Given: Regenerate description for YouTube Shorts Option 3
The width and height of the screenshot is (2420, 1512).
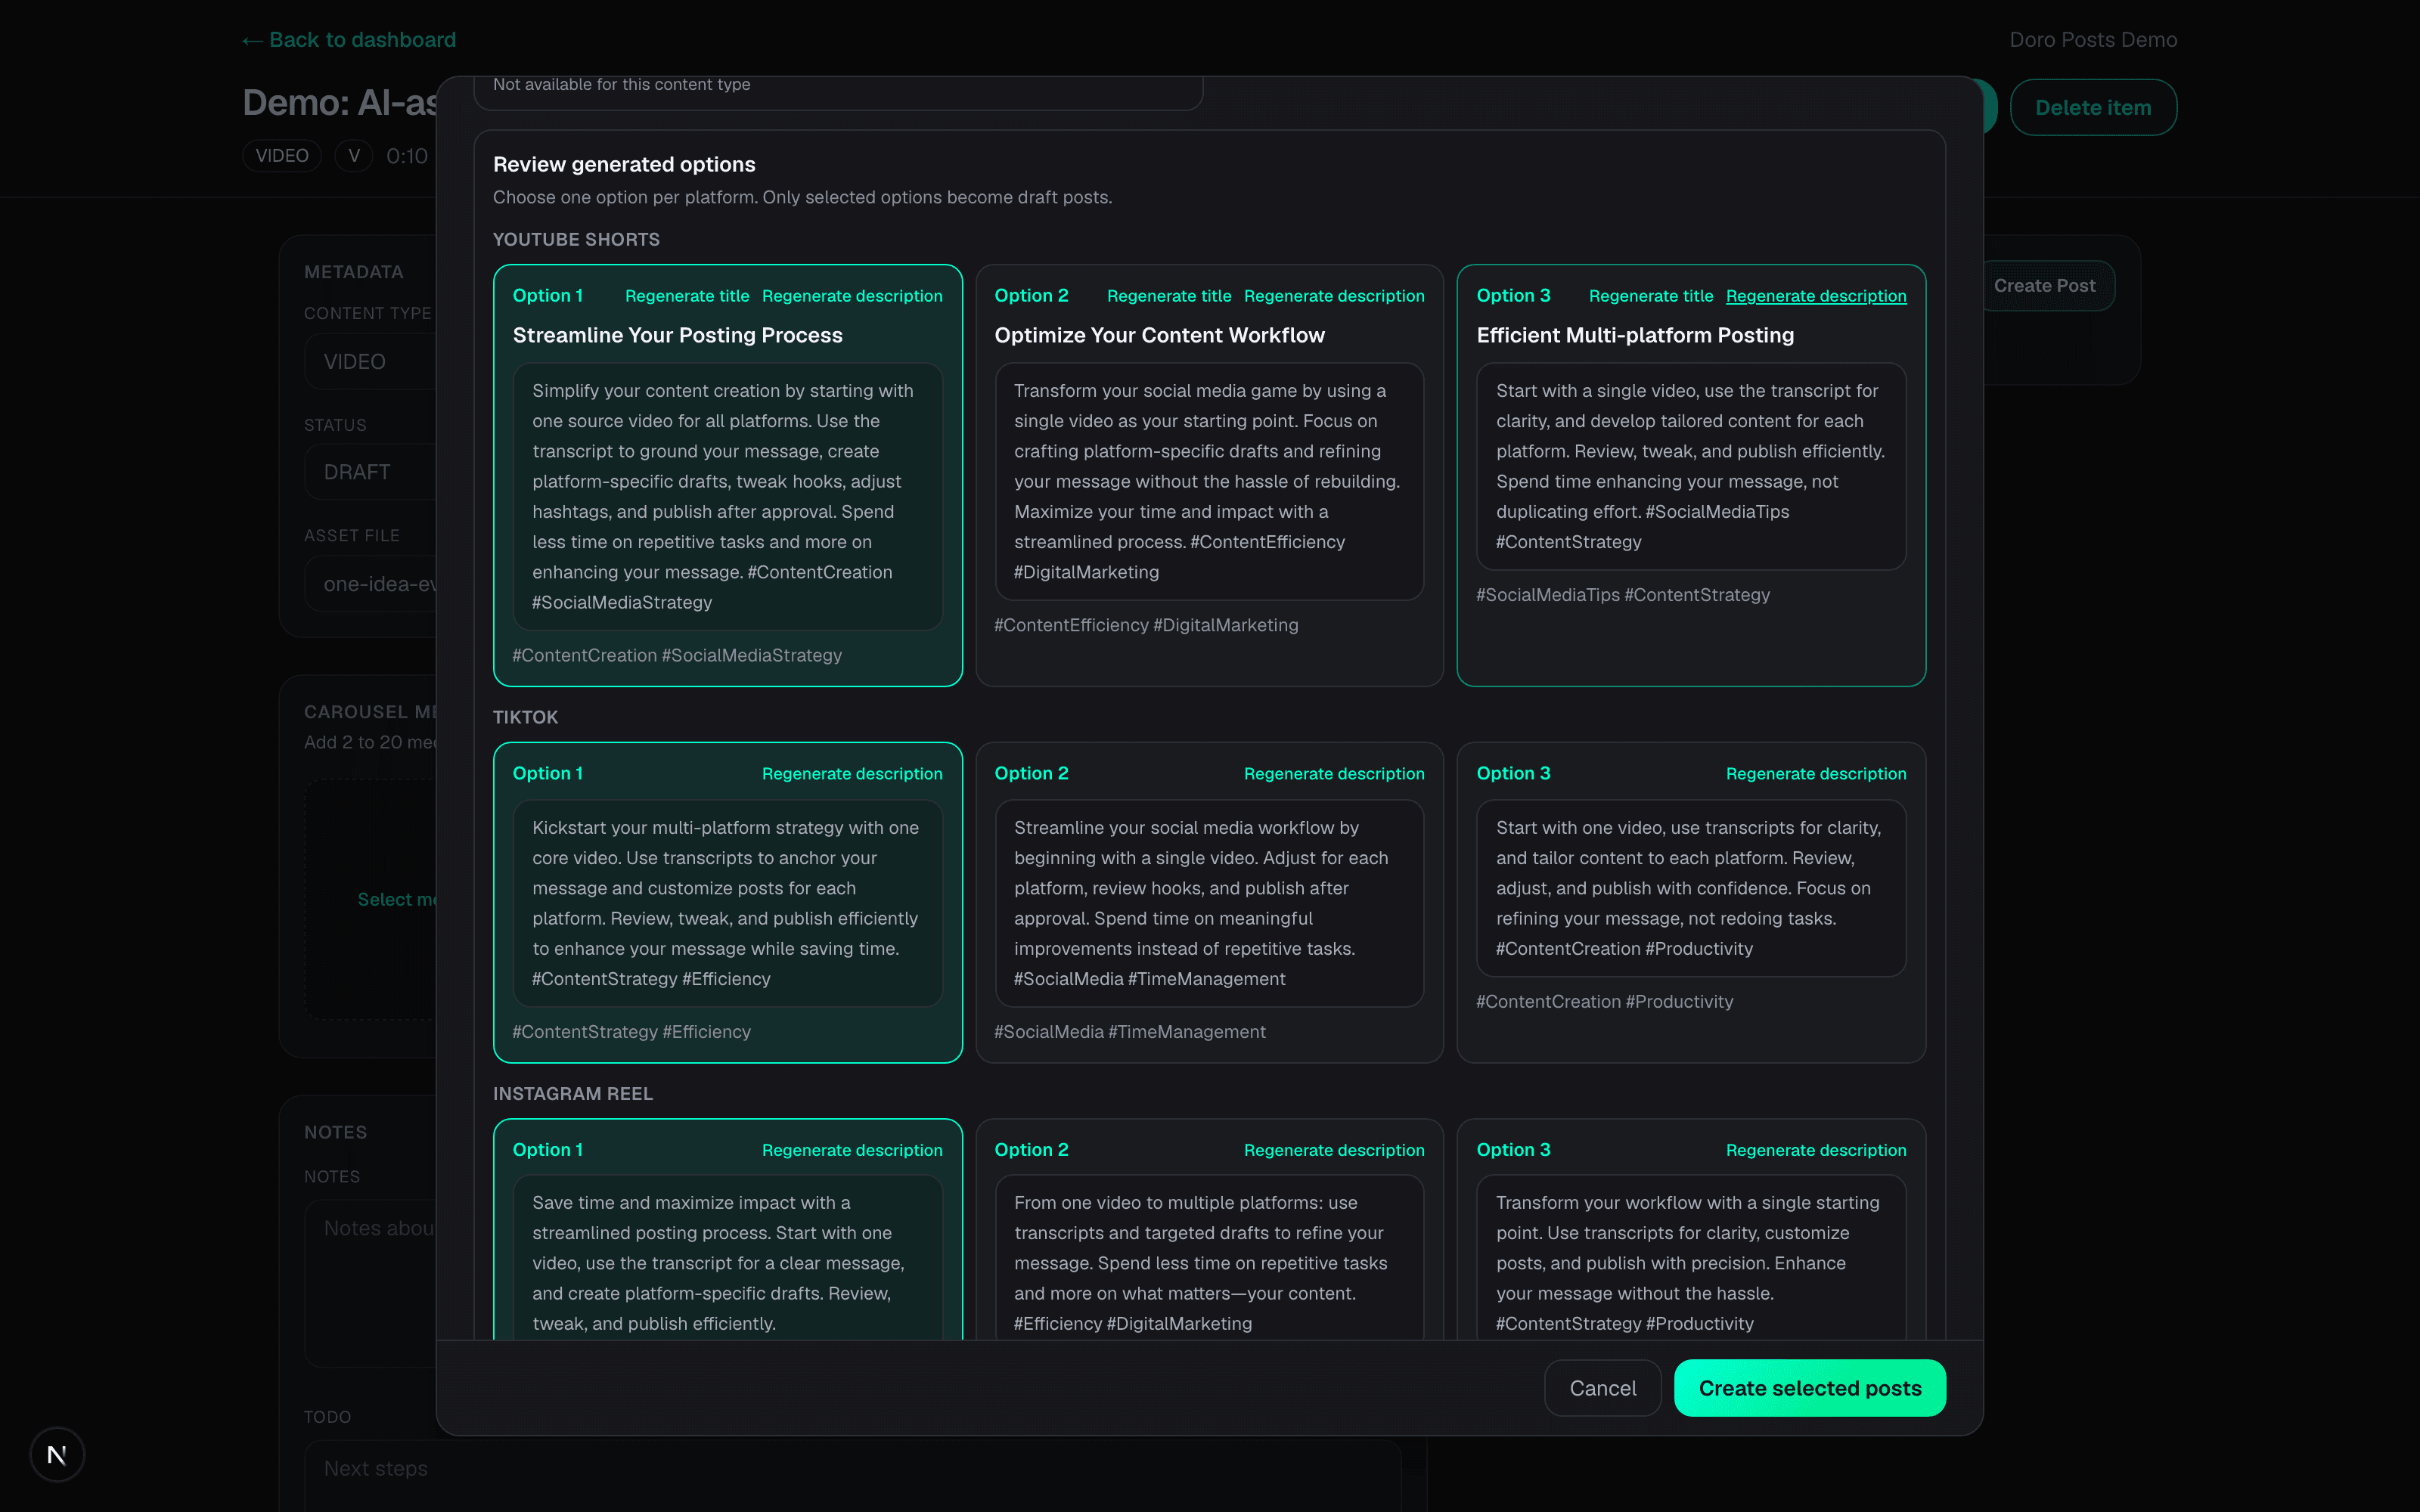Looking at the screenshot, I should pos(1816,296).
